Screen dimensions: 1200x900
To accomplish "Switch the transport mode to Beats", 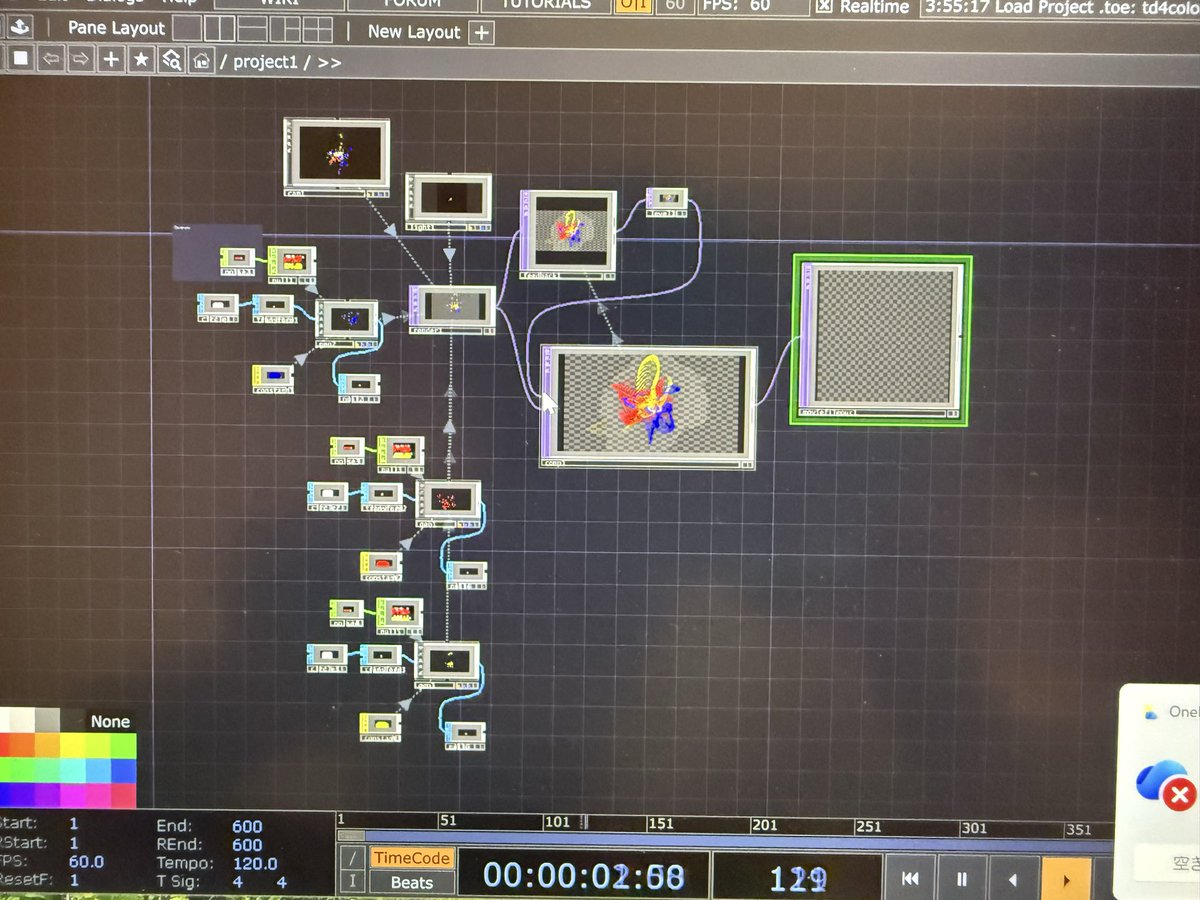I will pyautogui.click(x=411, y=883).
